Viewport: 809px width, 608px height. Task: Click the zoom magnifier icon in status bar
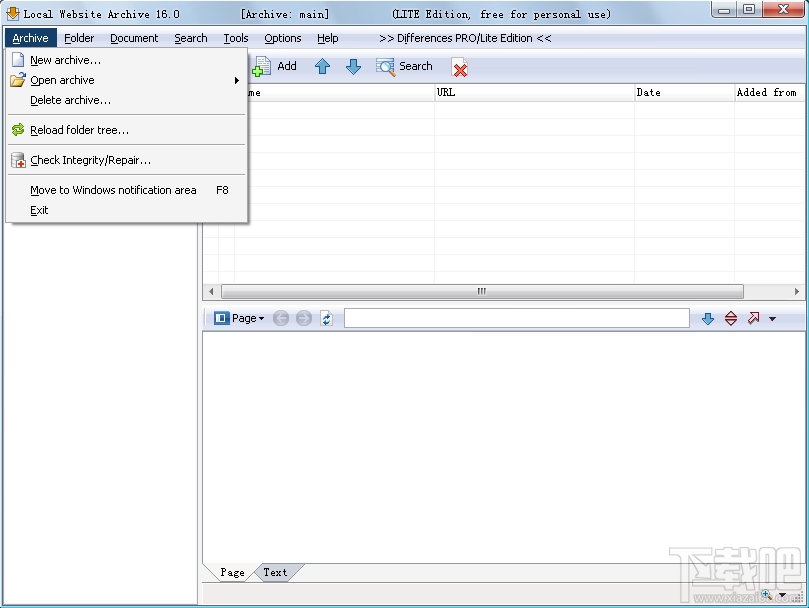(766, 595)
